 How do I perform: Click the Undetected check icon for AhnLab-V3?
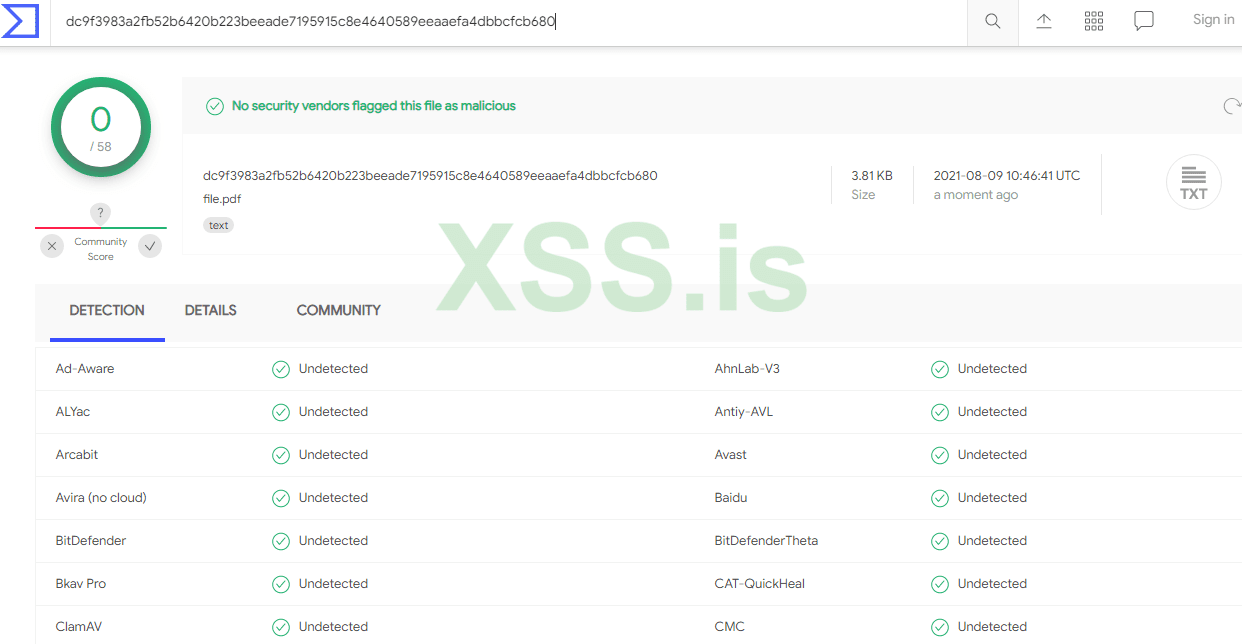click(x=940, y=370)
